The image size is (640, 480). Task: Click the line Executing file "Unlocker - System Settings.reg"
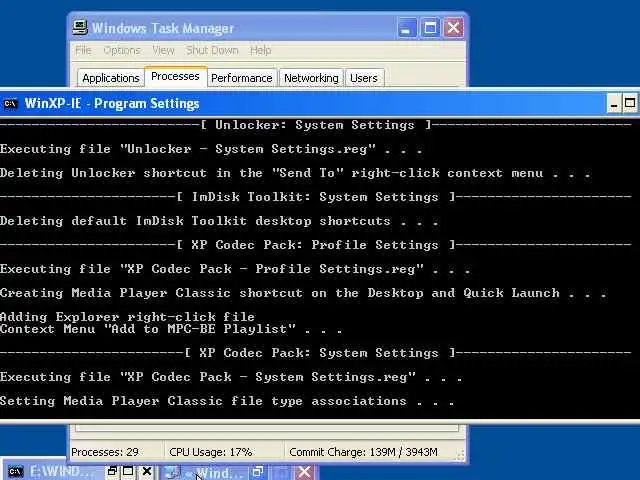click(211, 149)
